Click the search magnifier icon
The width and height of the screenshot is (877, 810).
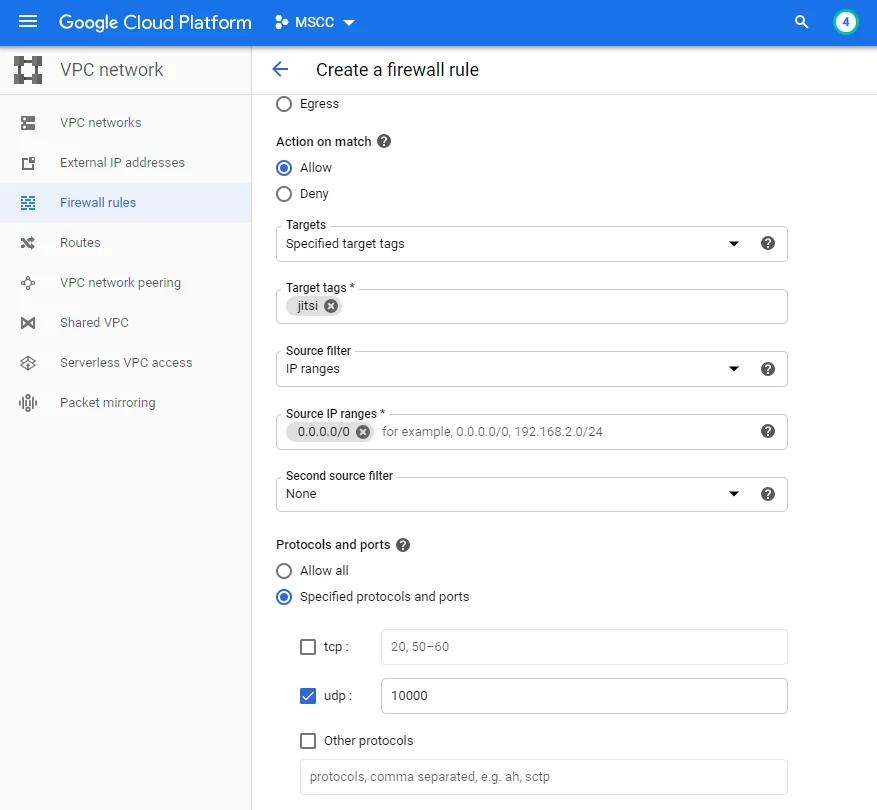[x=801, y=22]
